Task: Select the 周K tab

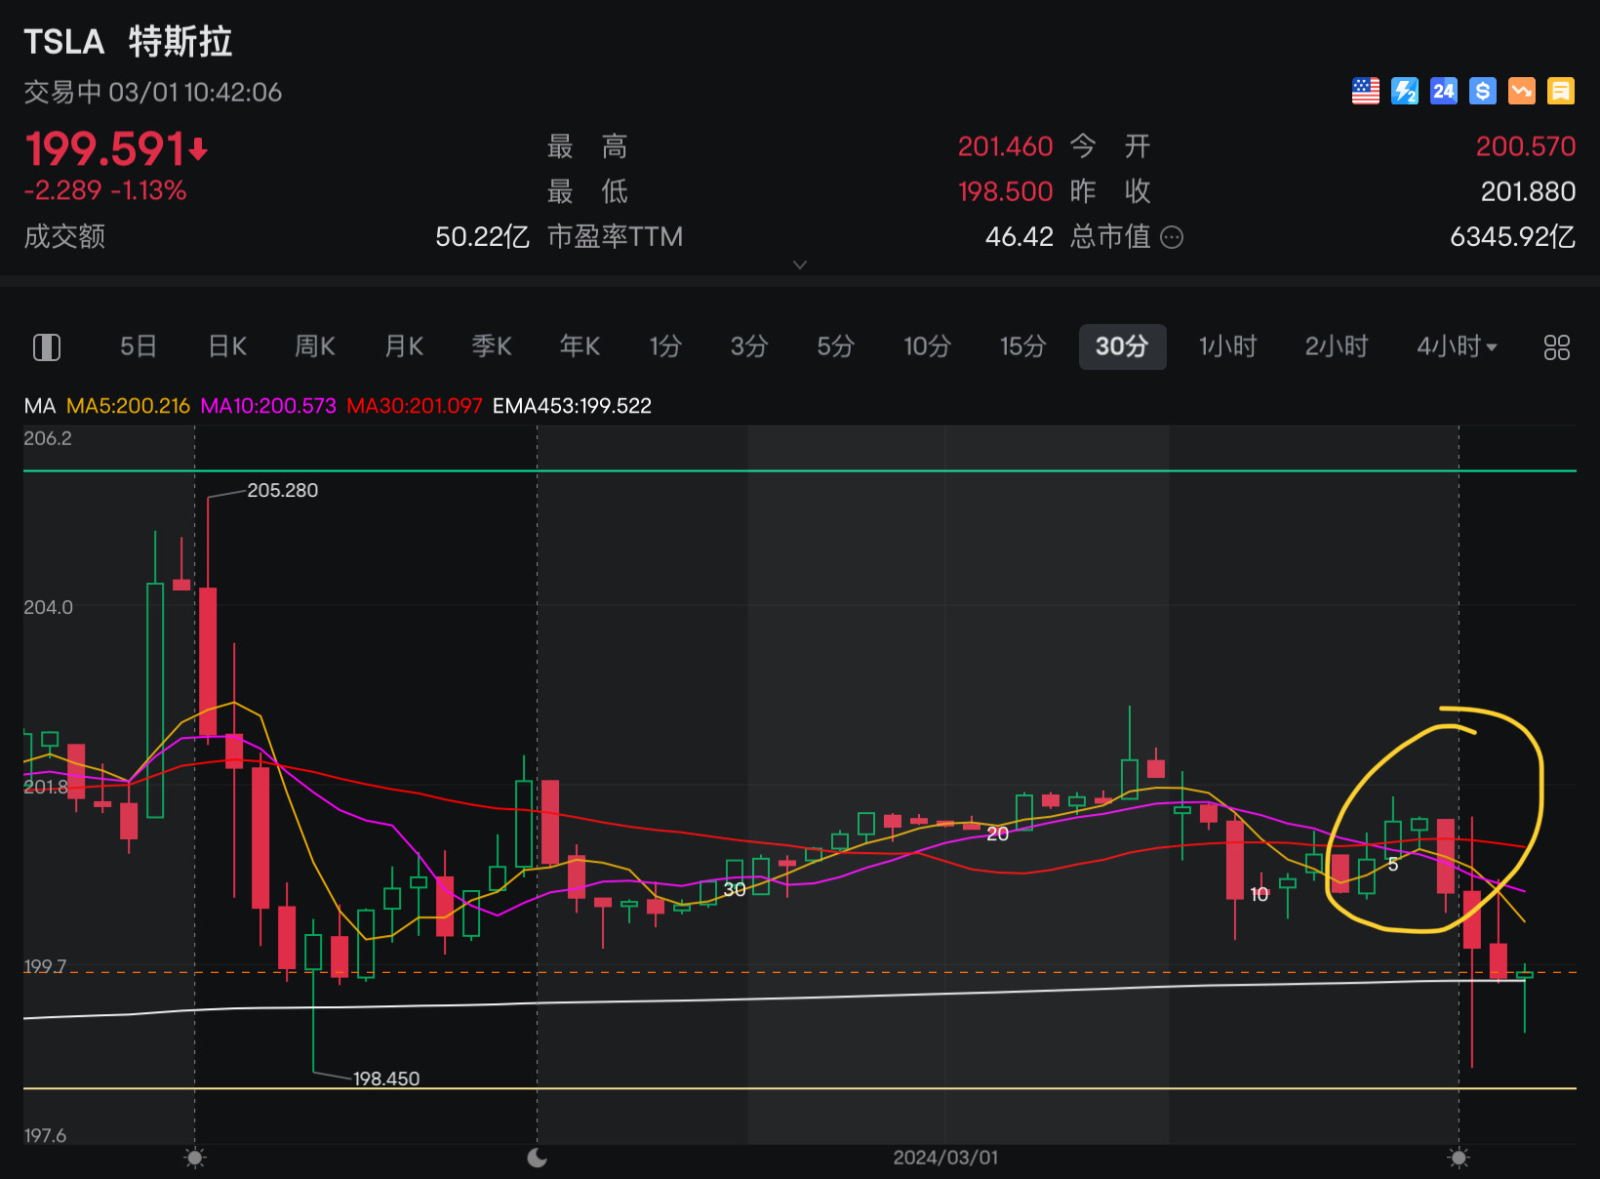Action: (x=315, y=346)
